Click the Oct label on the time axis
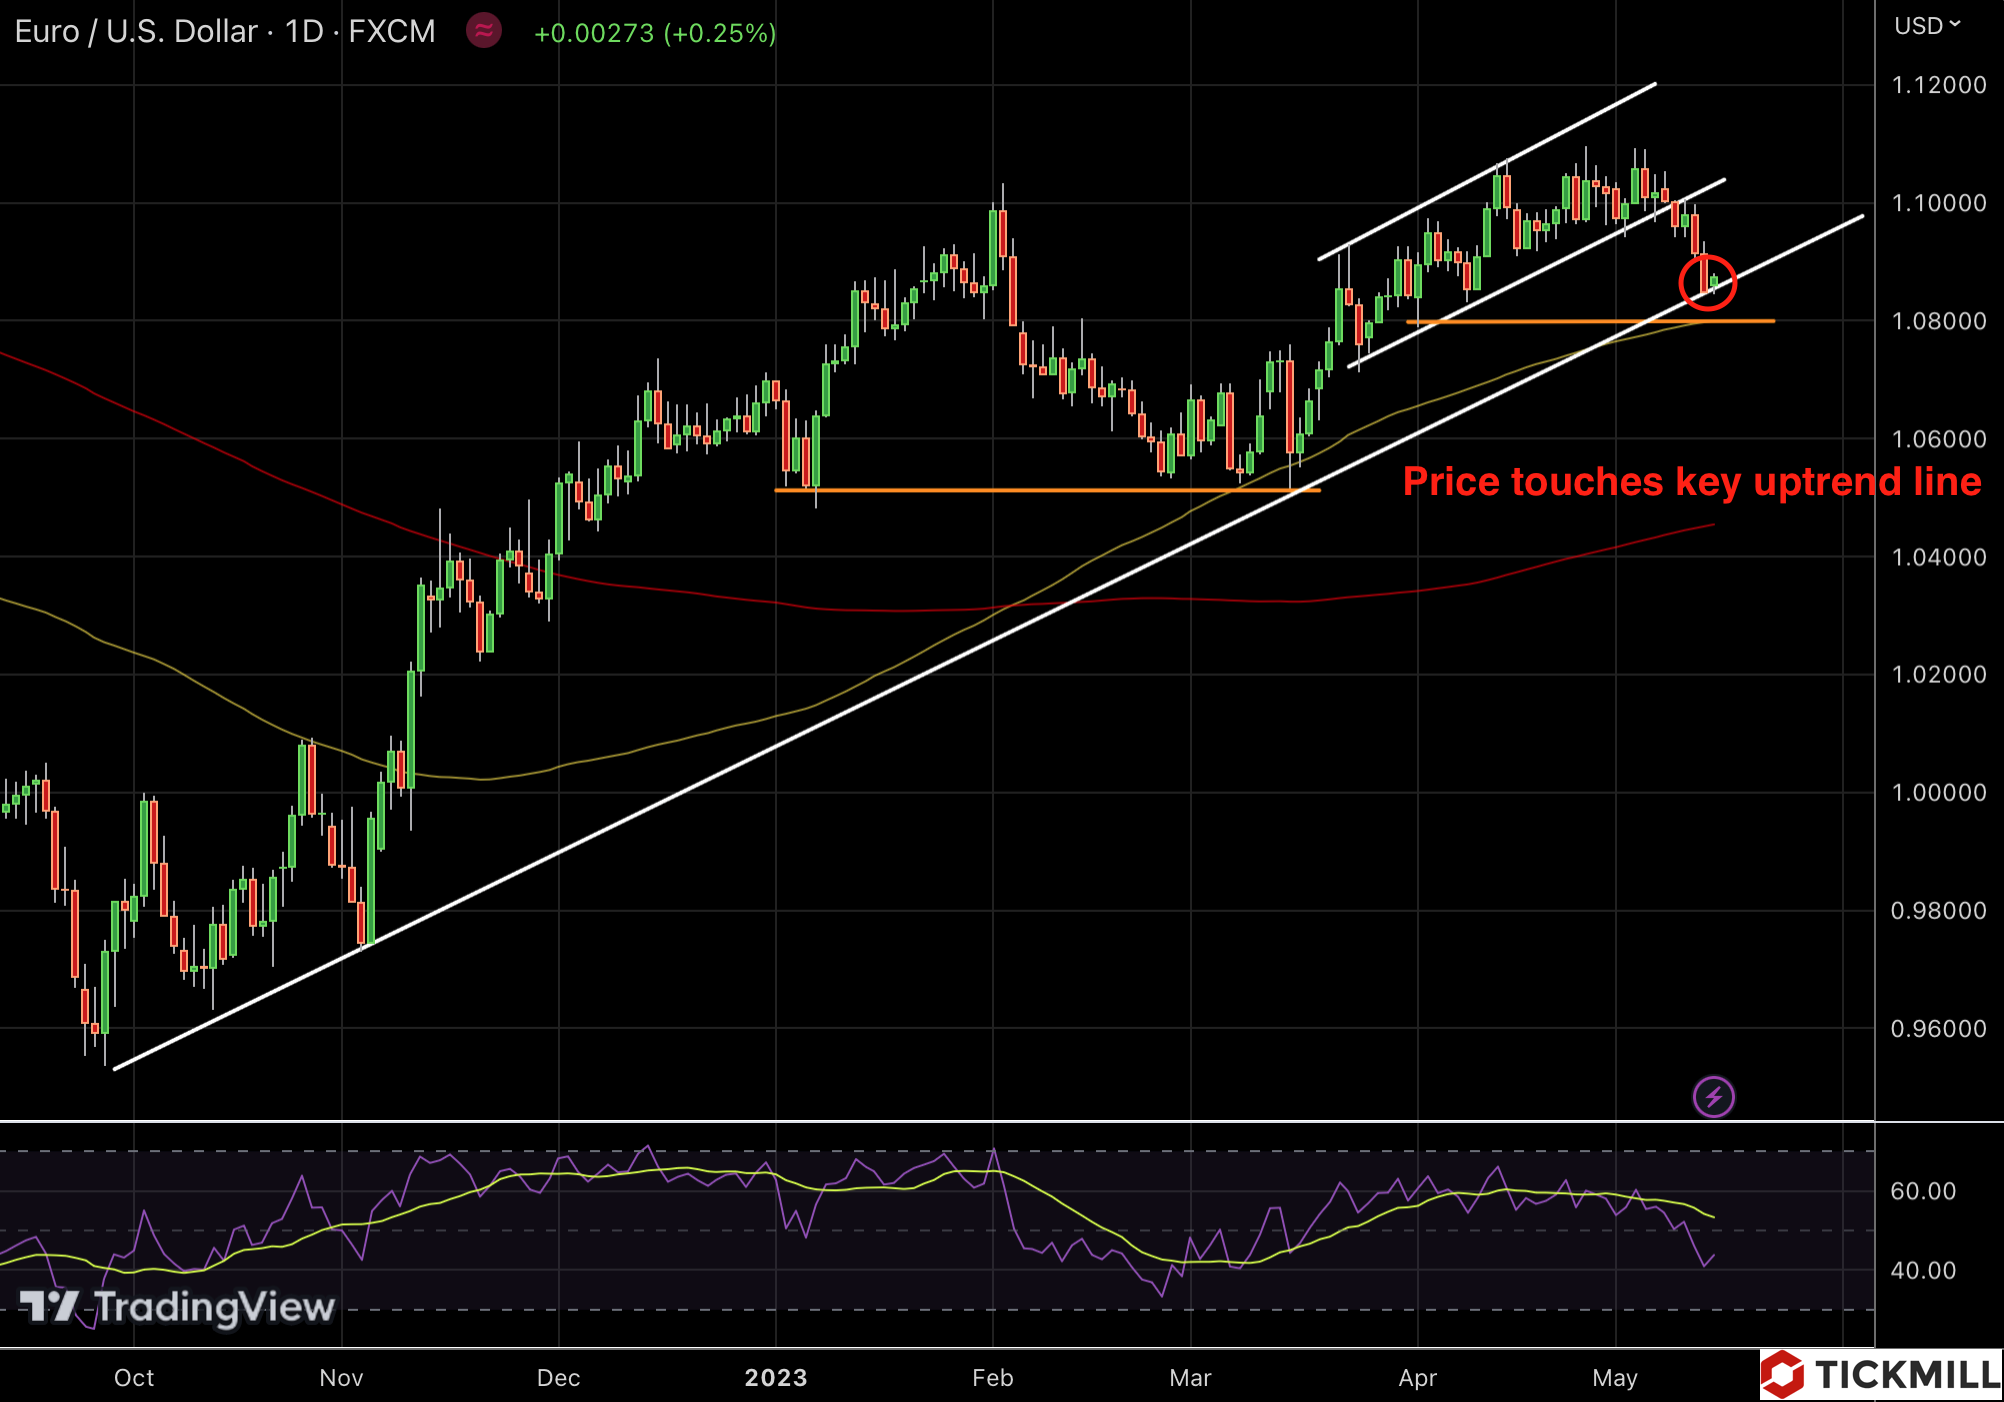 click(134, 1378)
